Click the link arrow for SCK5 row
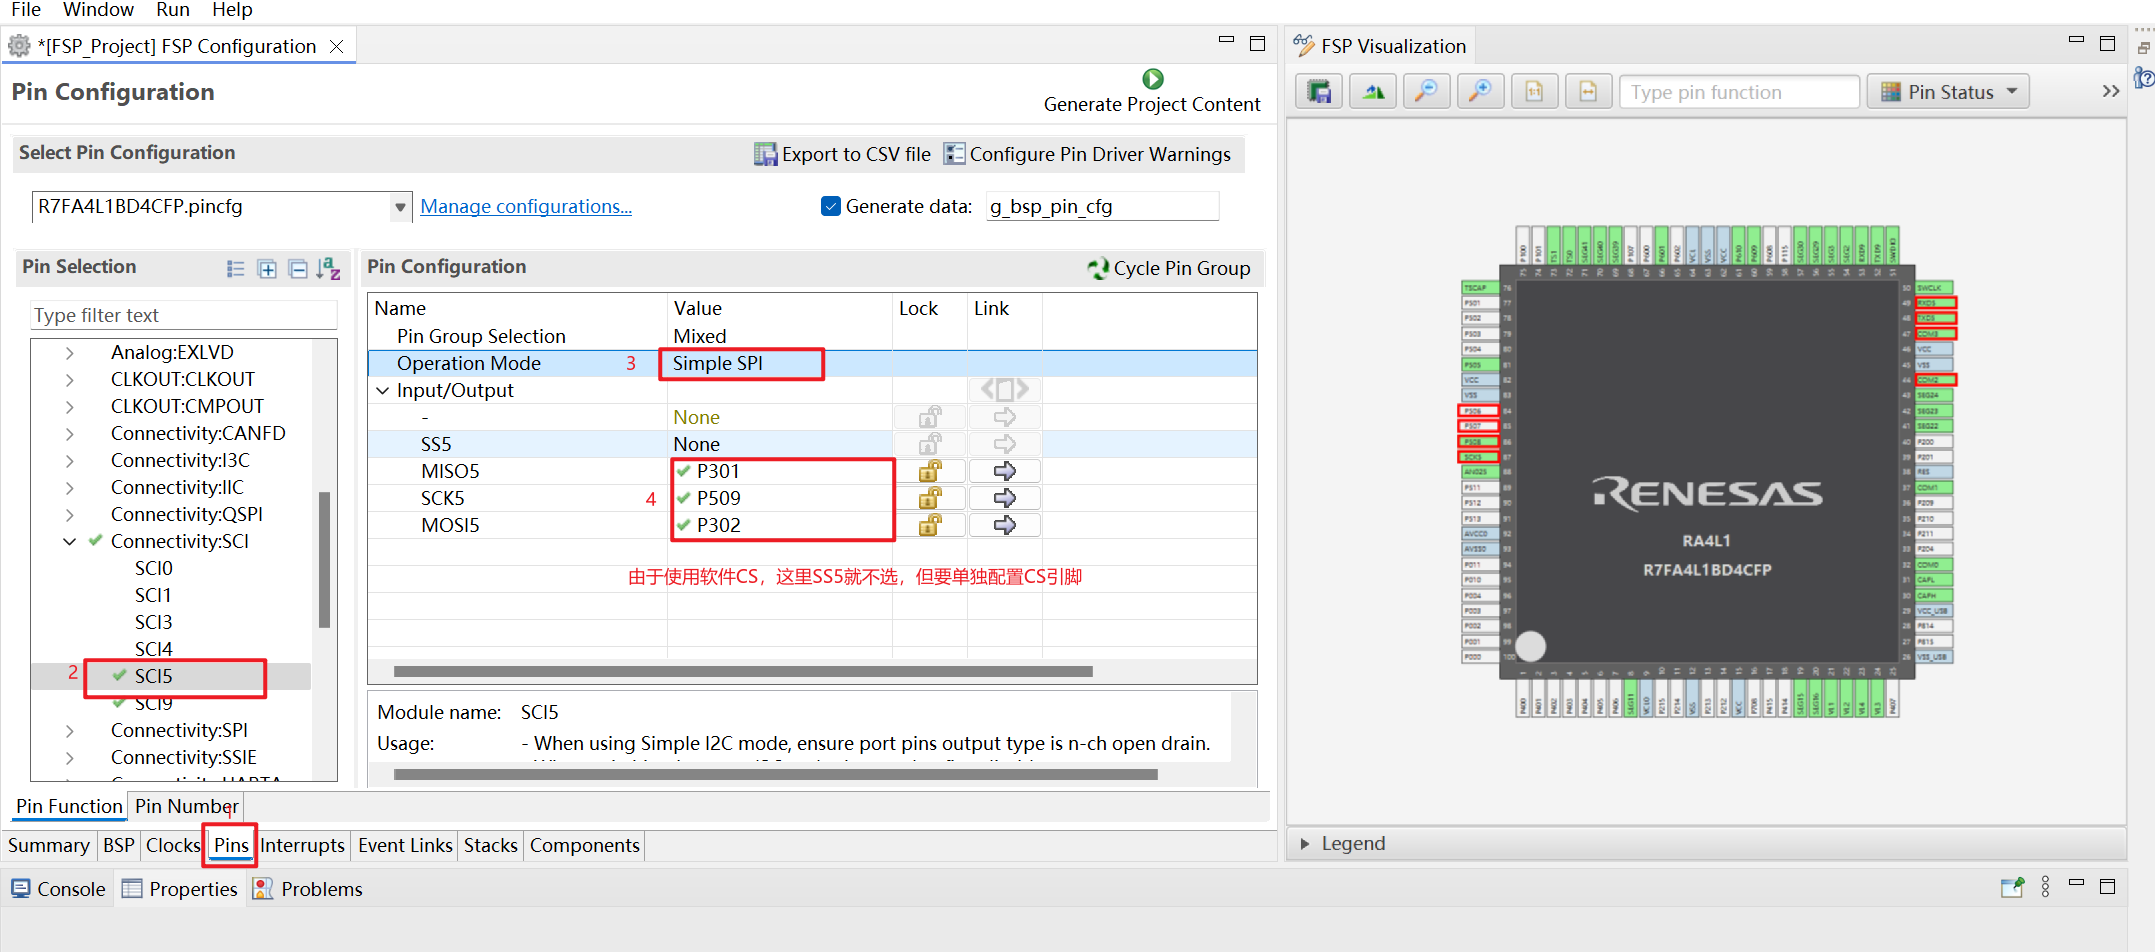 point(1005,498)
